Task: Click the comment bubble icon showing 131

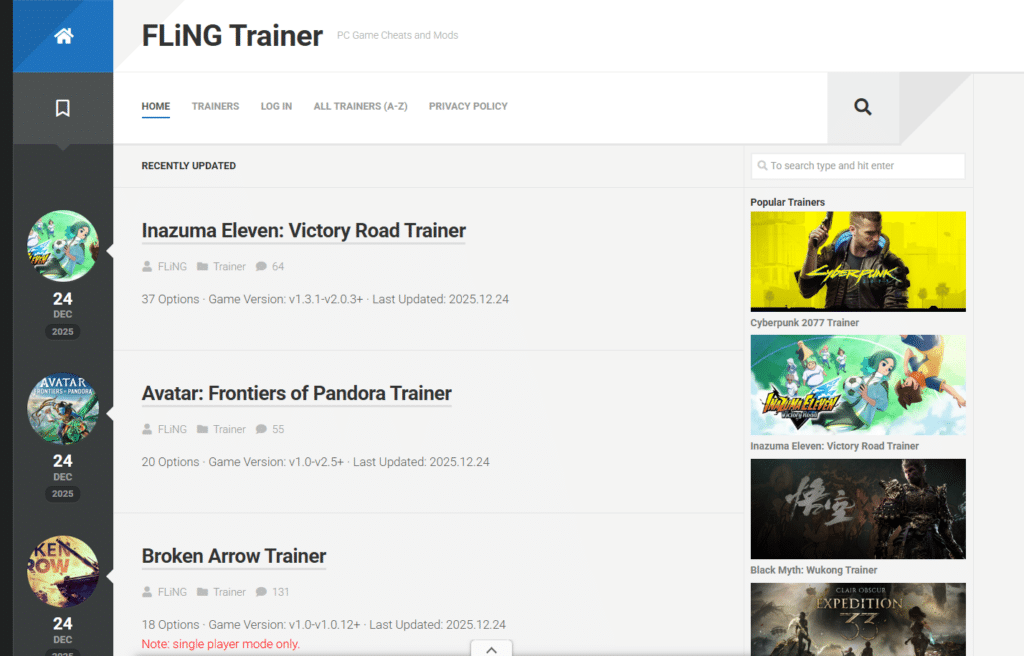Action: [261, 592]
